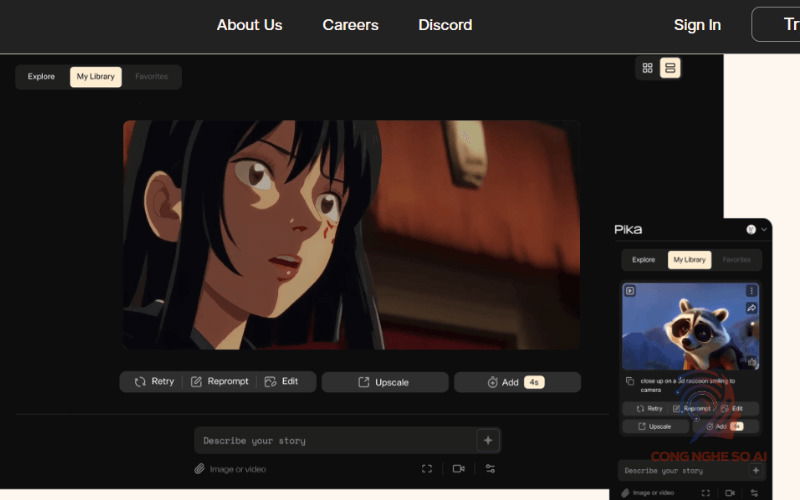This screenshot has width=800, height=500.
Task: Open the Favorites tab in the main panel
Action: pos(152,77)
